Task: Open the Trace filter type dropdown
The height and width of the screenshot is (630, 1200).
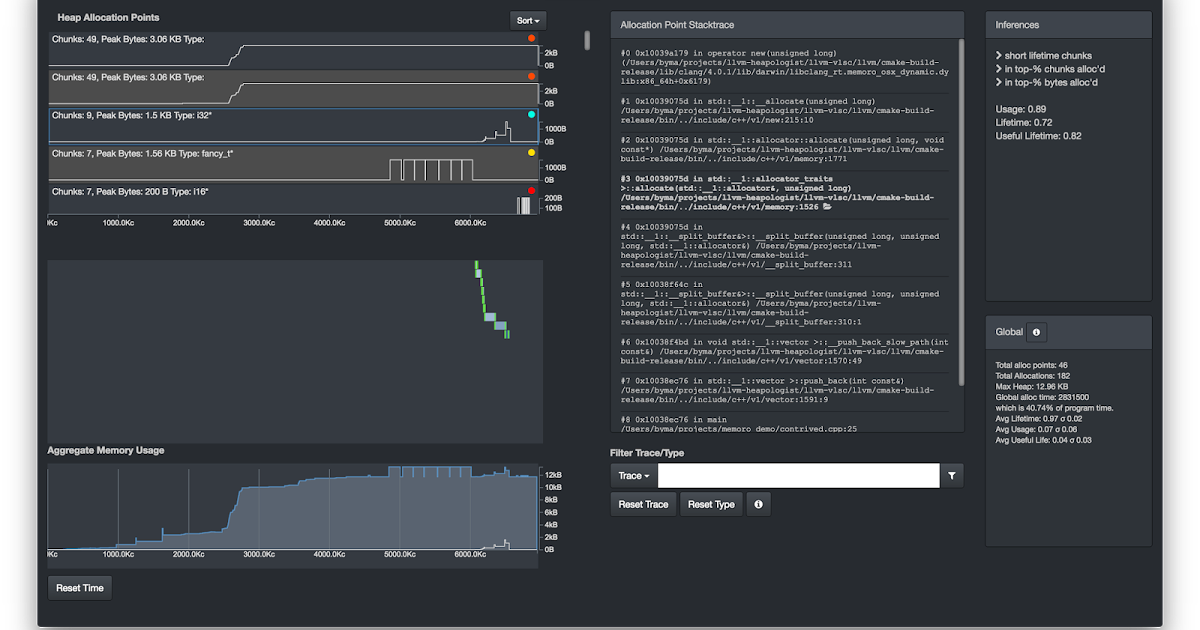Action: pos(634,476)
